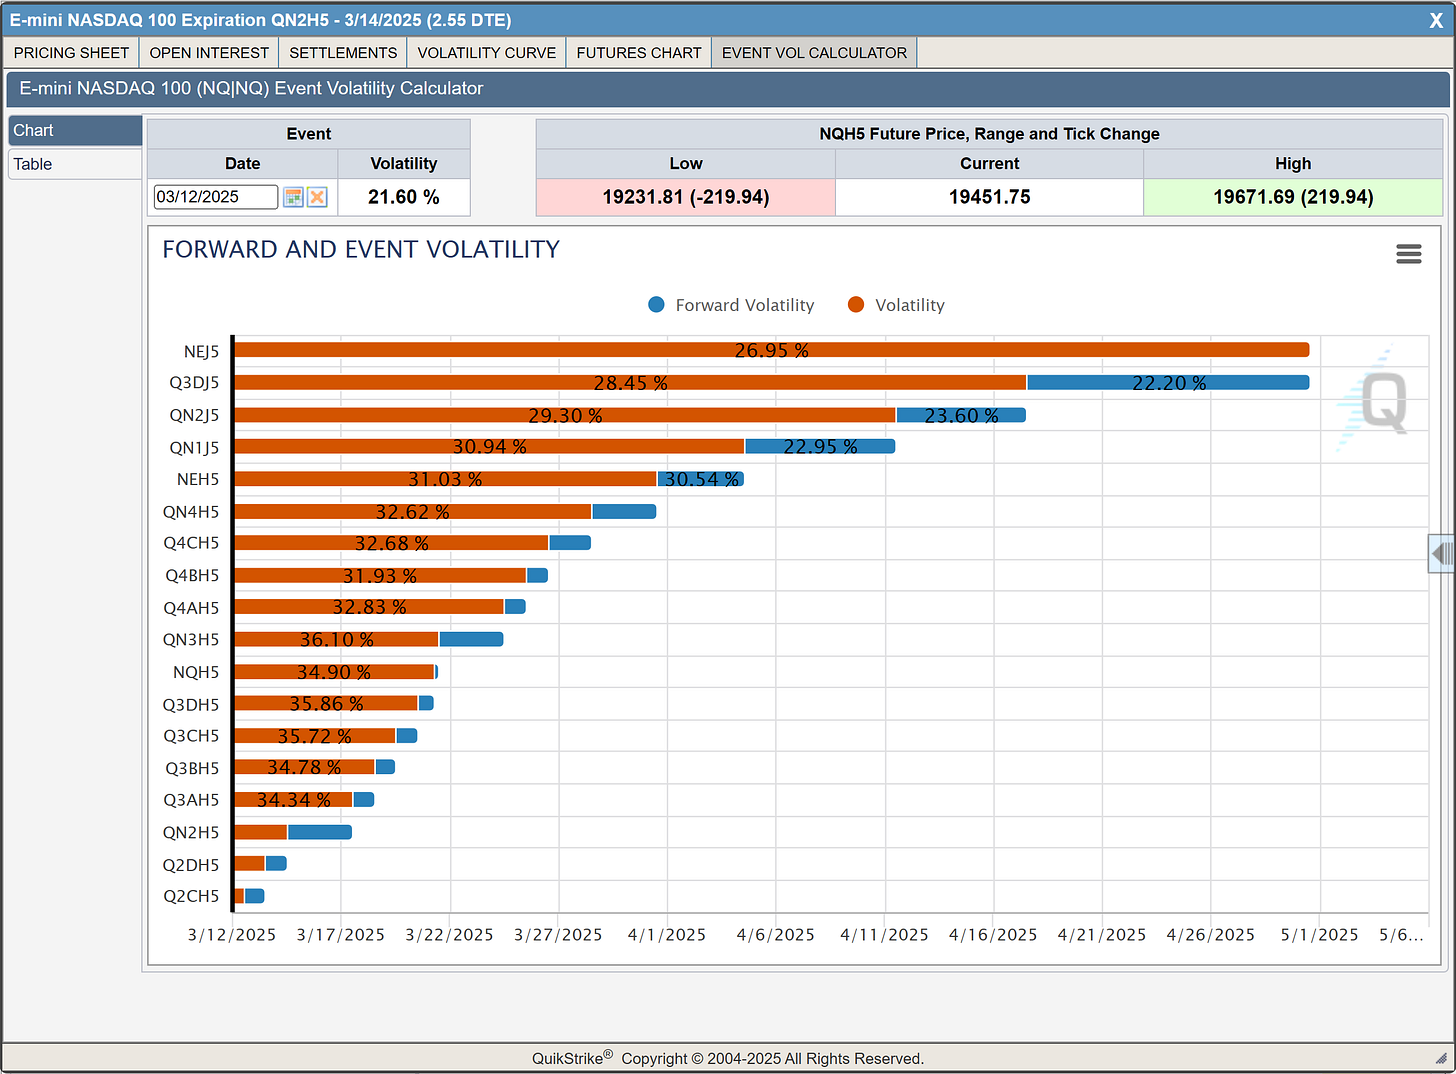1456x1074 pixels.
Task: Click the Q2DH5 axis label
Action: (x=191, y=865)
